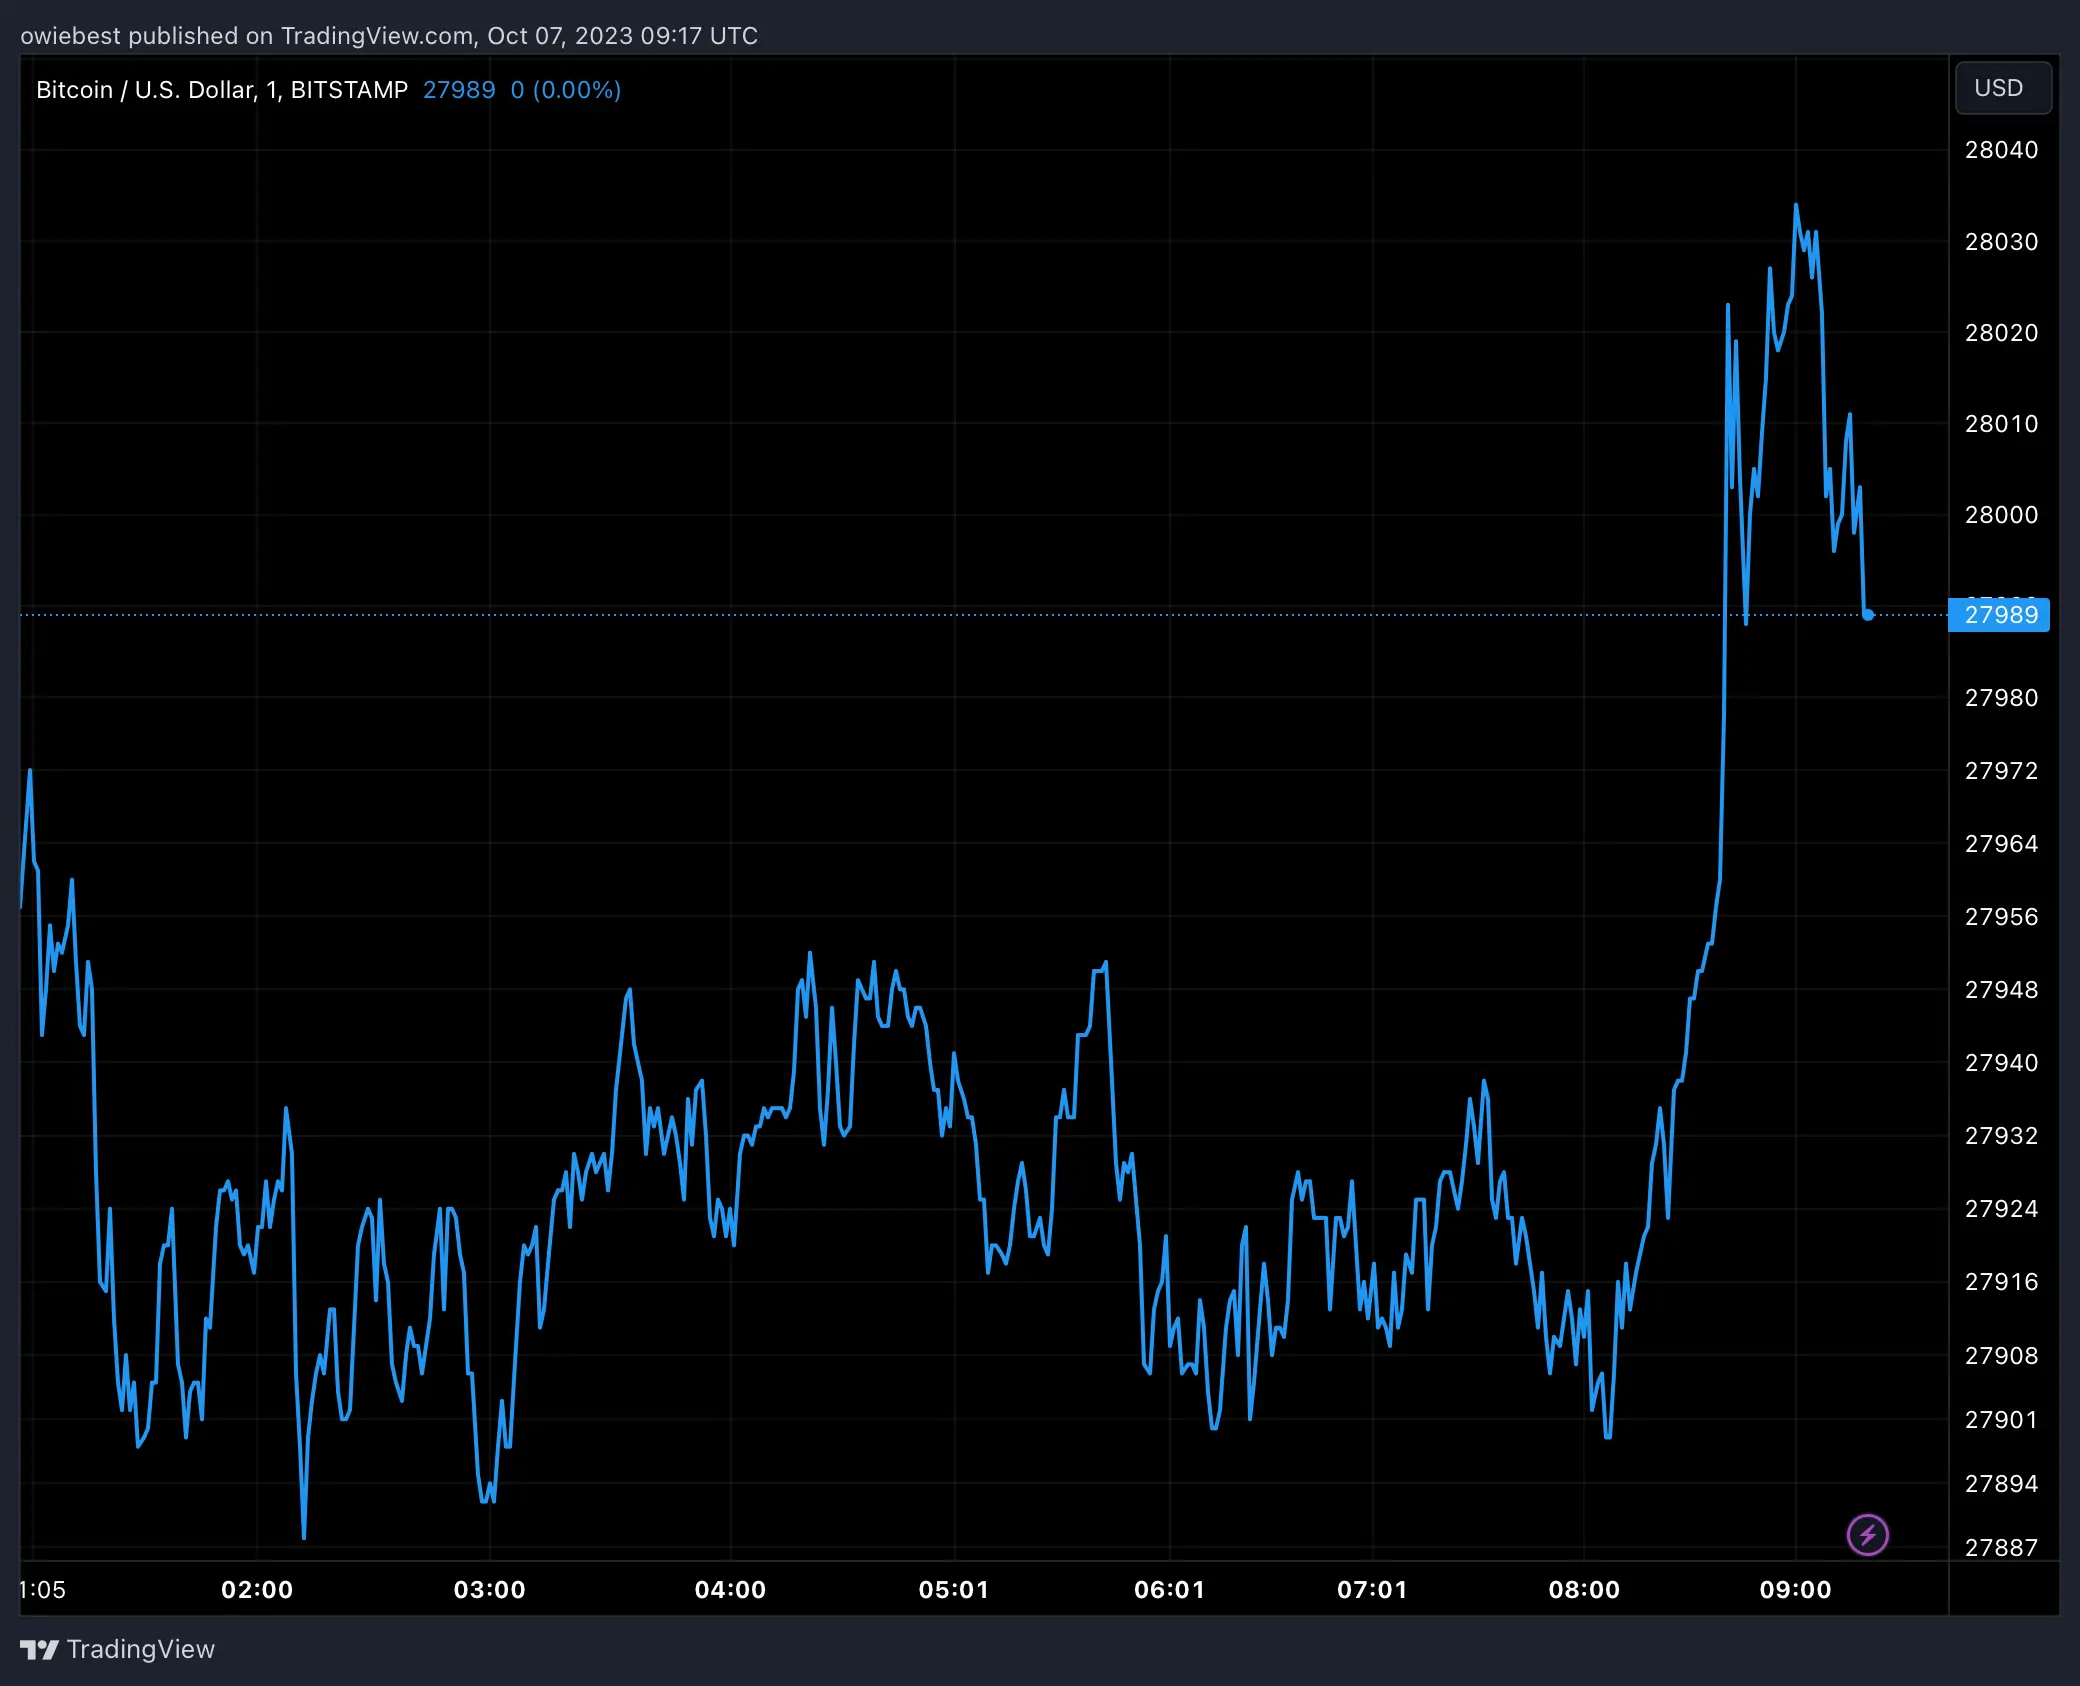Click the price axis label 27956

point(2001,917)
